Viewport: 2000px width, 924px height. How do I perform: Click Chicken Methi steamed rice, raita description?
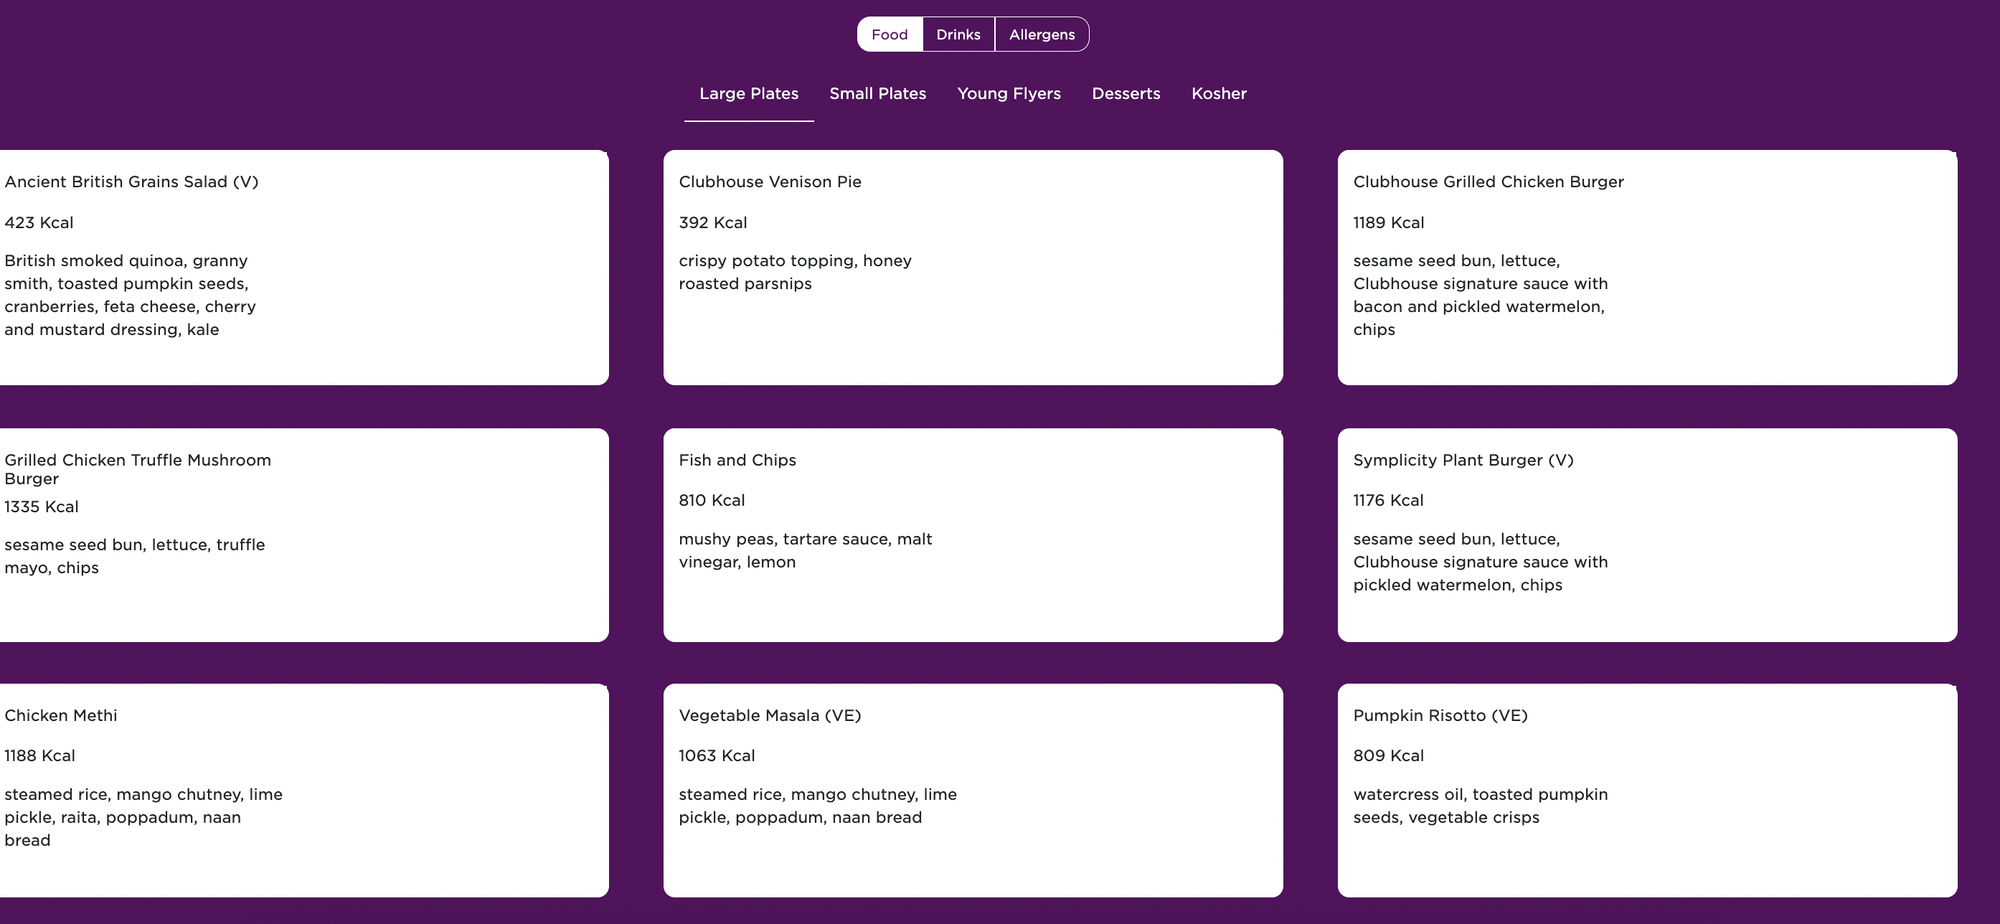tap(143, 818)
